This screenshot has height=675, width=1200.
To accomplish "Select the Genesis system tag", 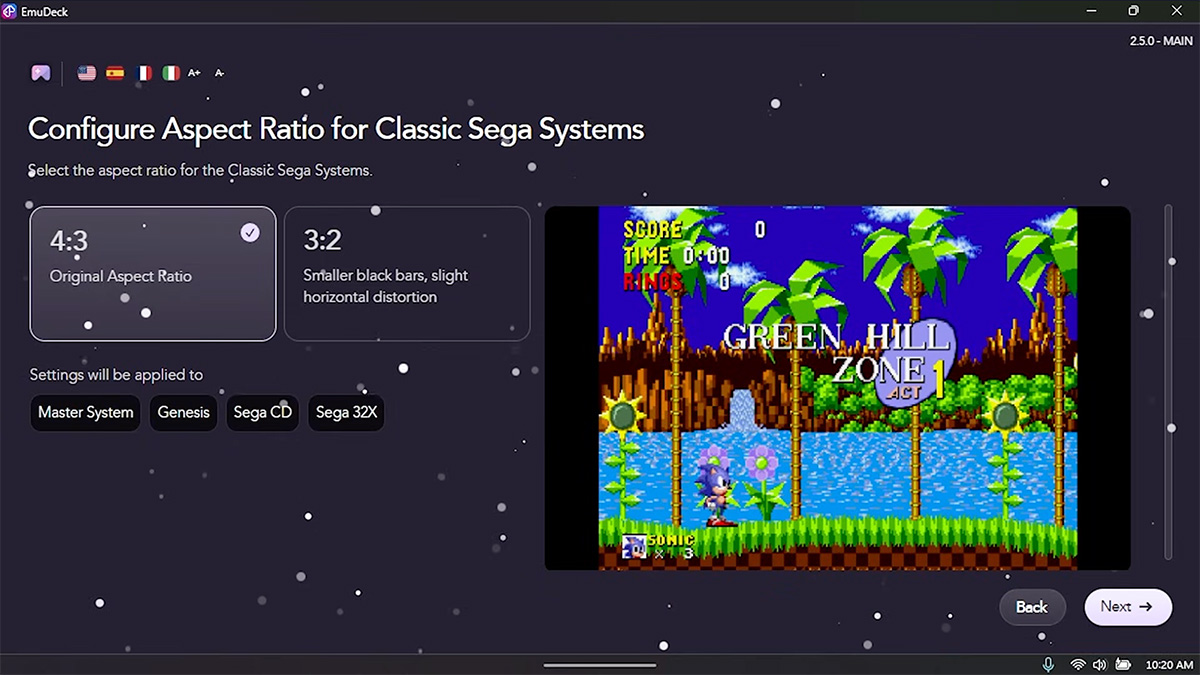I will (183, 412).
